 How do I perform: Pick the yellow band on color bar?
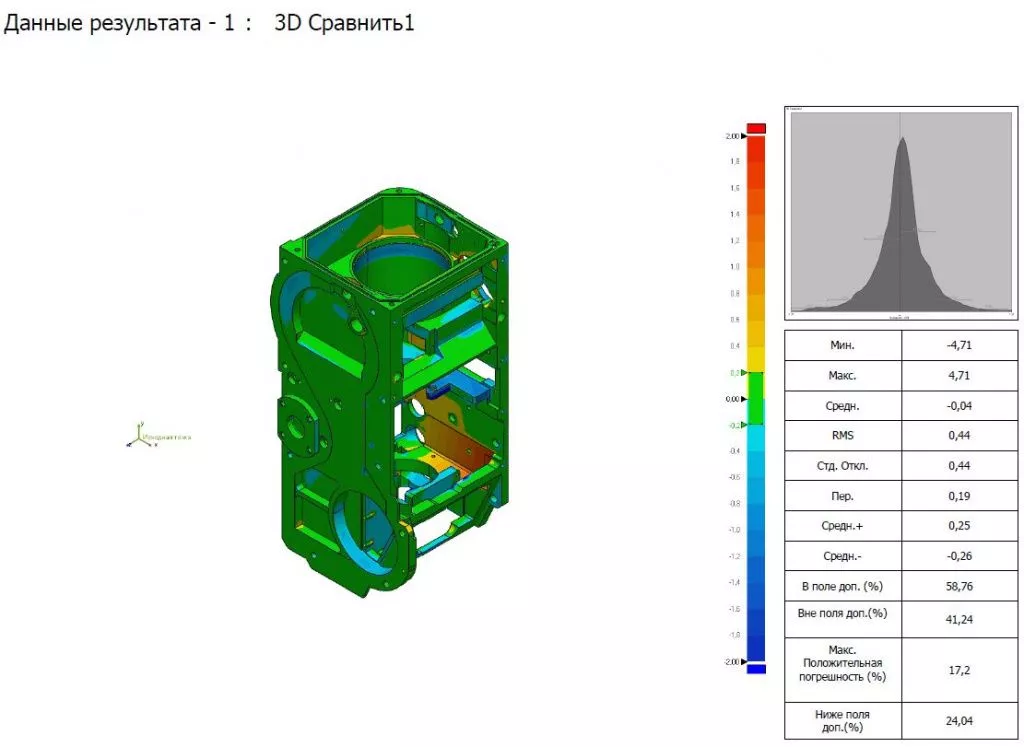[757, 355]
